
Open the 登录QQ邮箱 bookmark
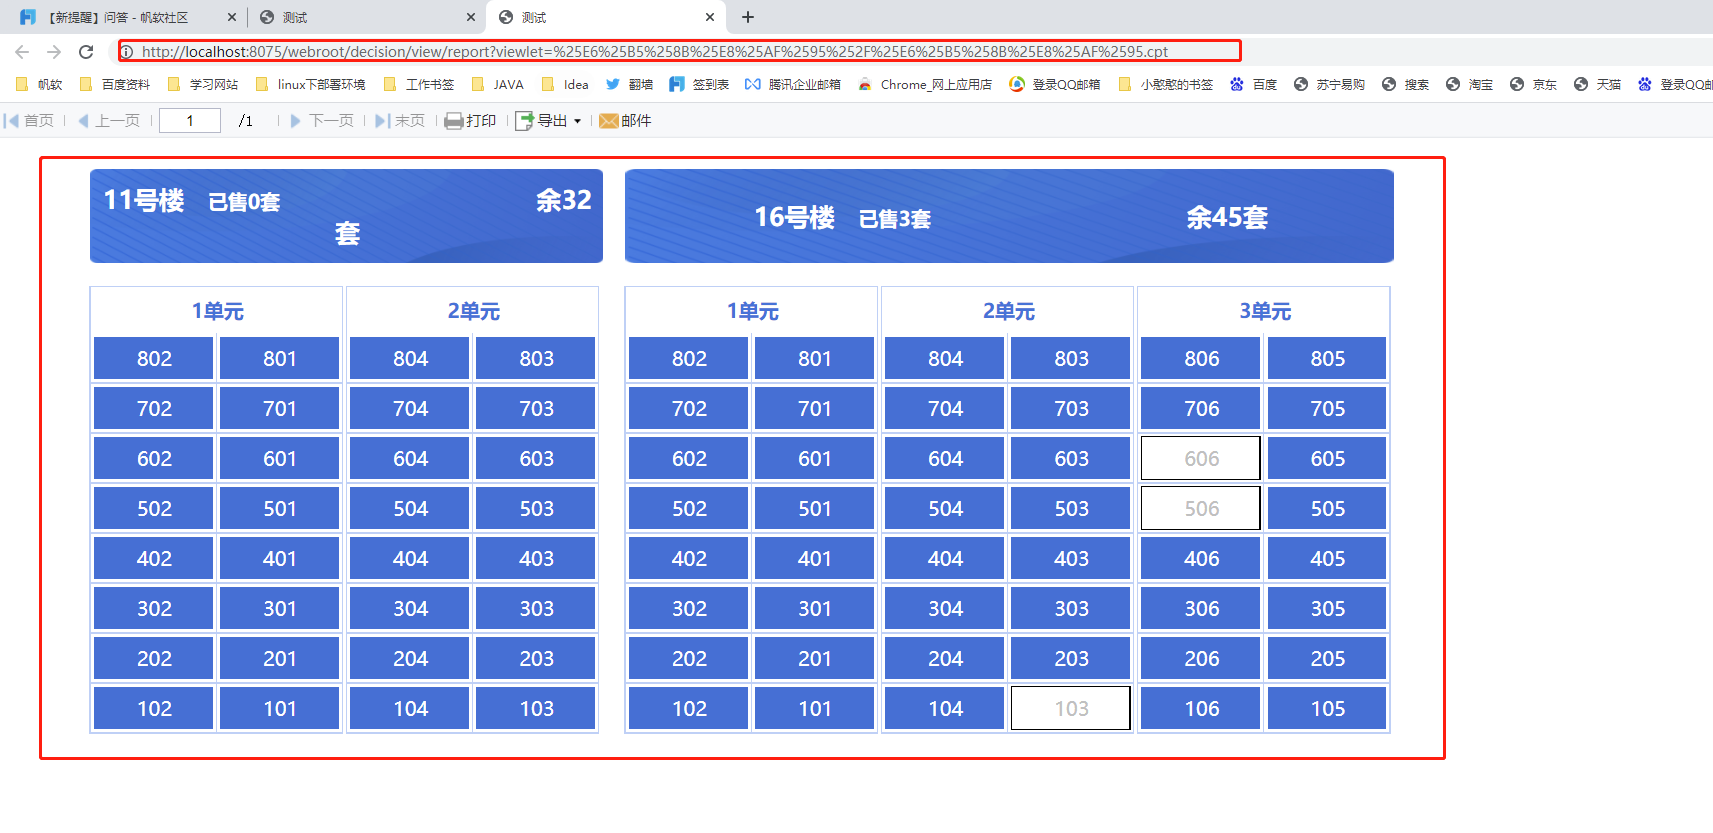[x=1055, y=85]
